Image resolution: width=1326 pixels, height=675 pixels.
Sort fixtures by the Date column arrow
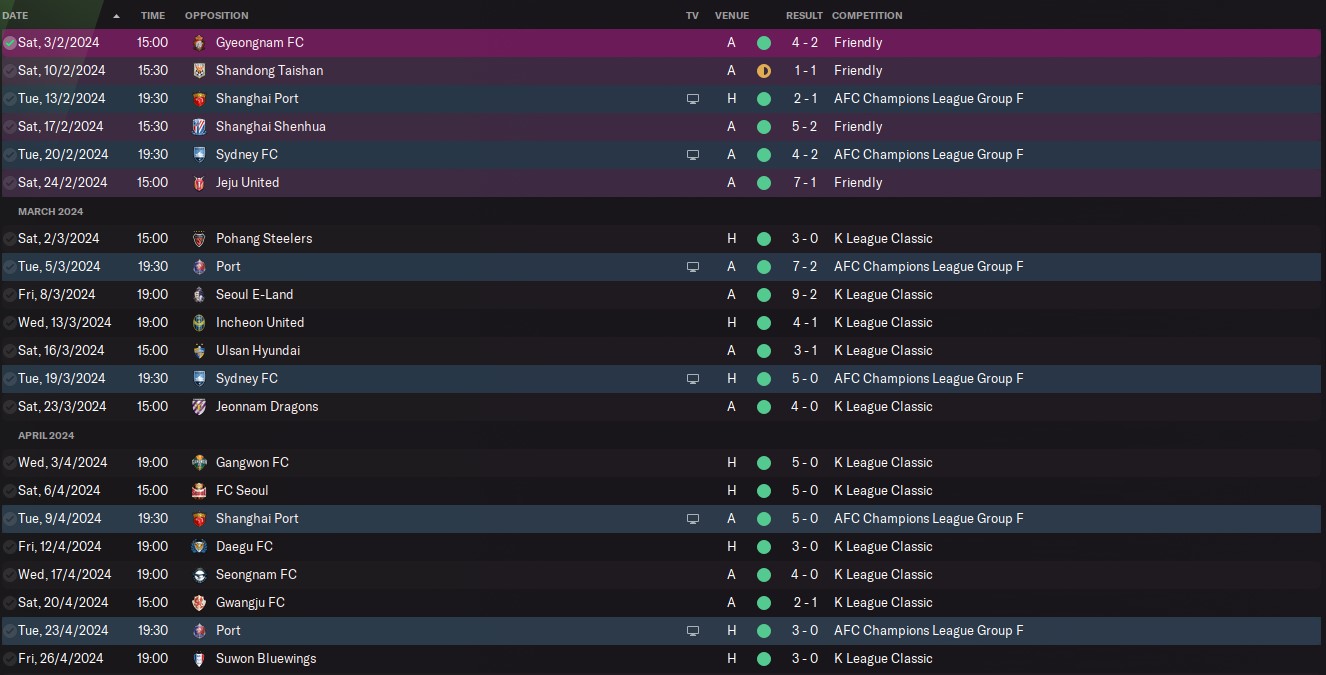[x=116, y=16]
